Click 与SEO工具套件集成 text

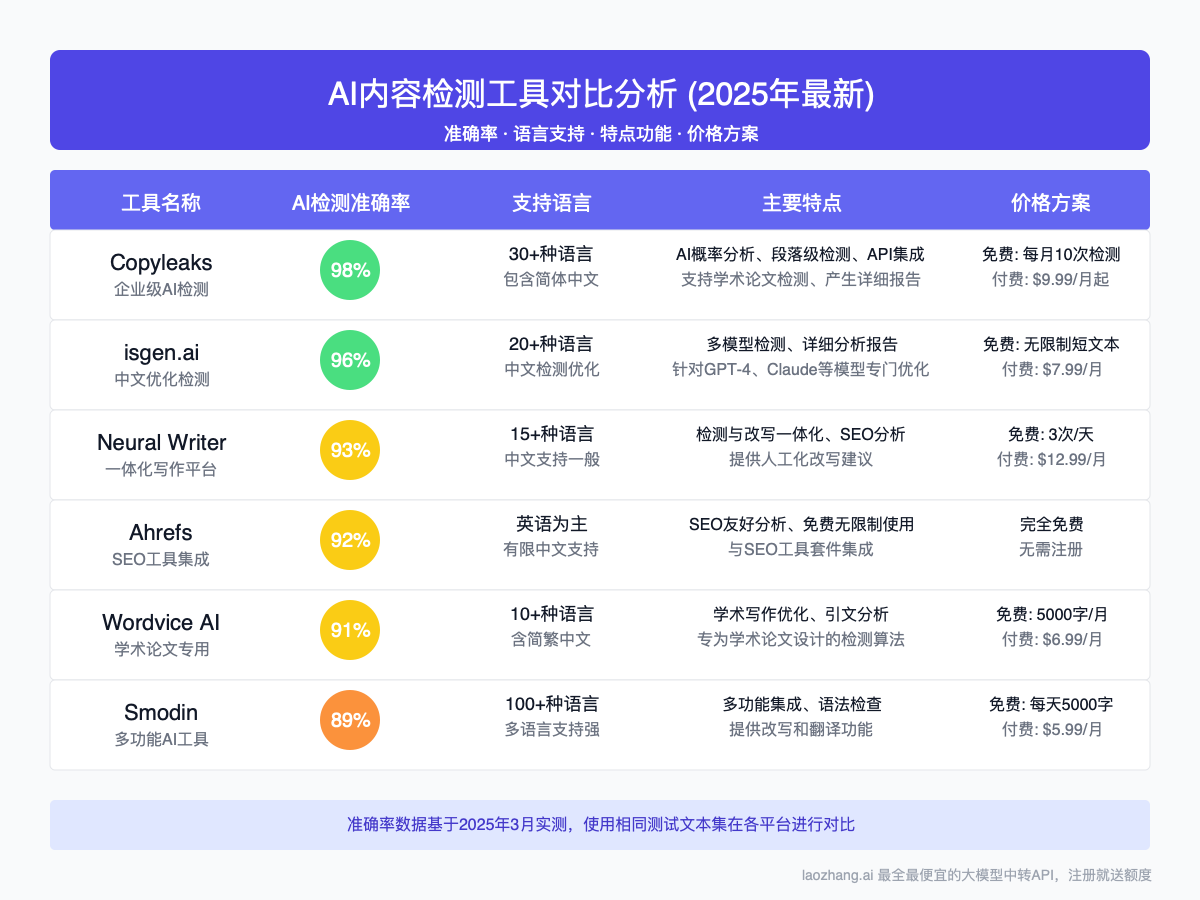tap(801, 549)
